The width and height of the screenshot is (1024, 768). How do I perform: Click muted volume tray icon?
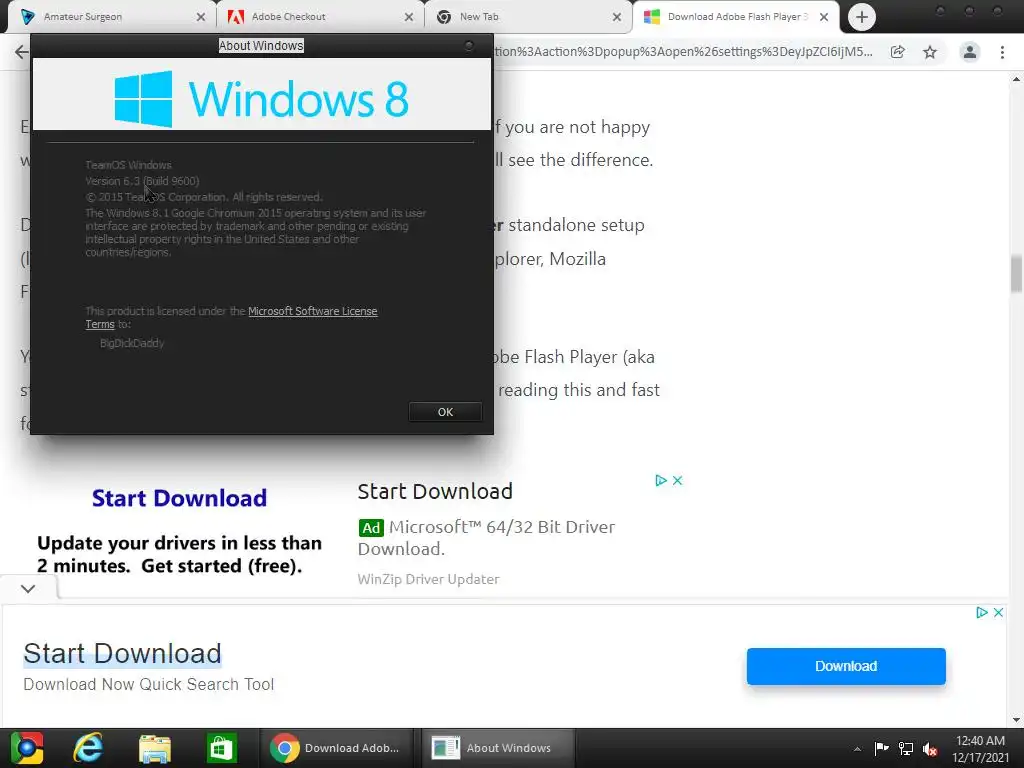930,749
